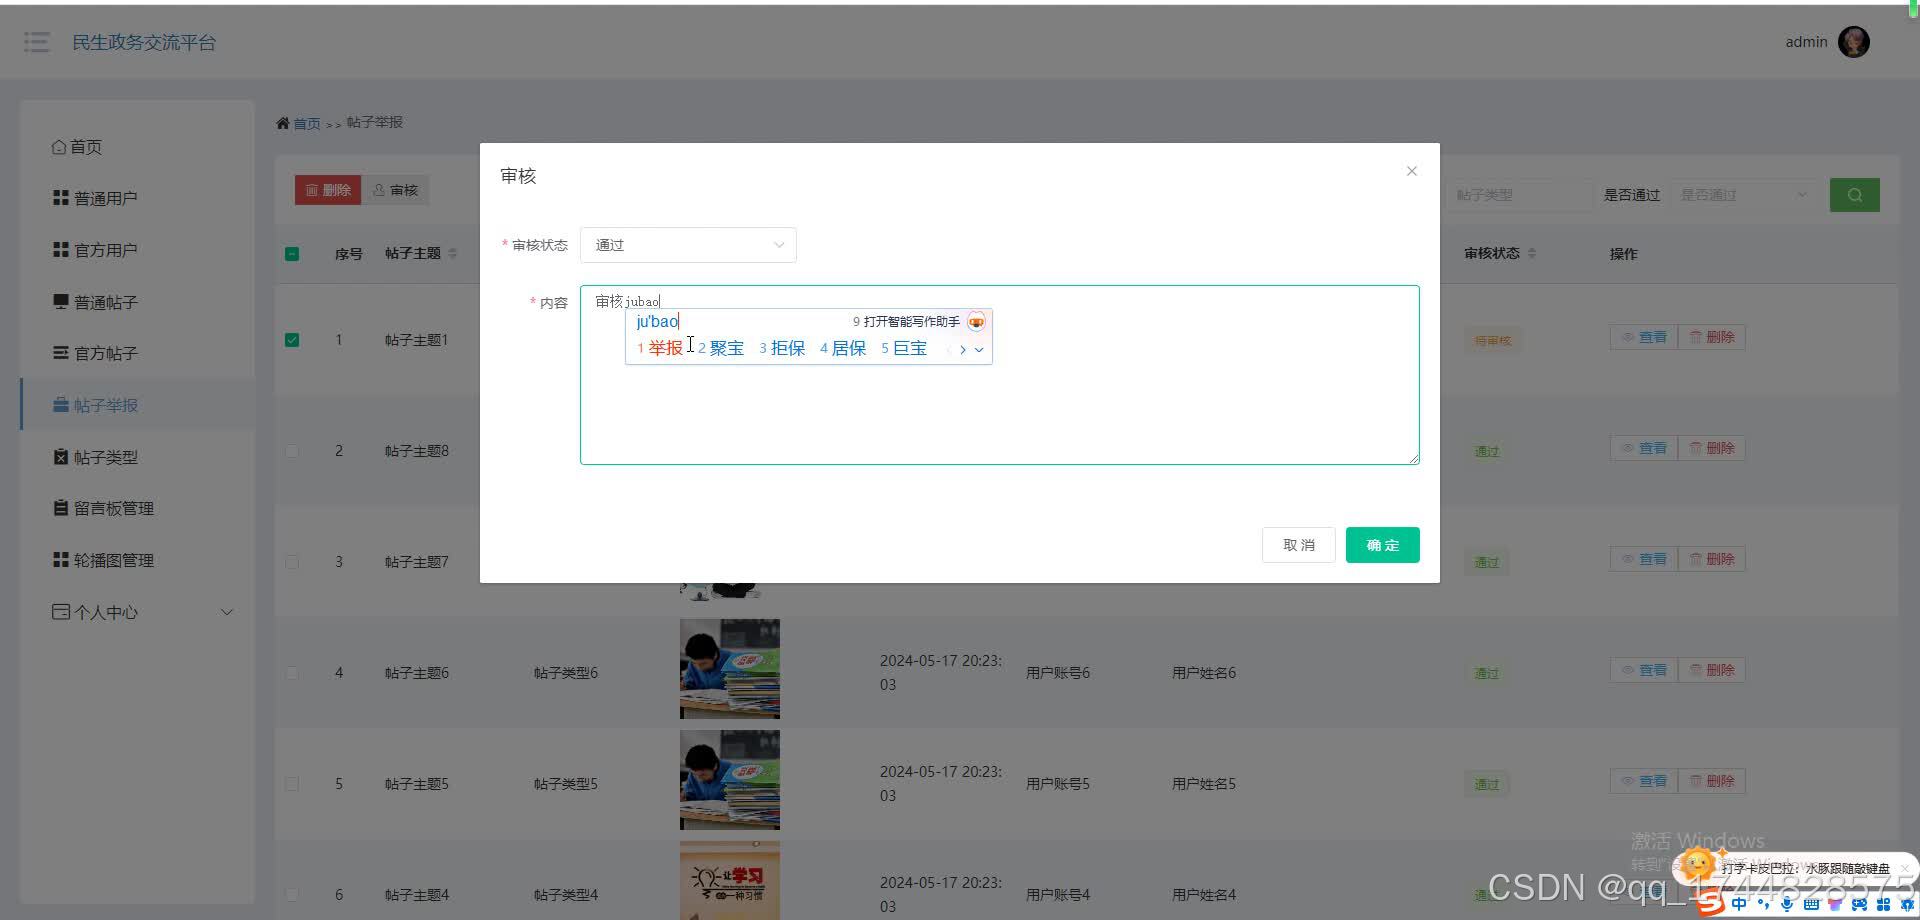
Task: Dismiss the 打字卡皮巴拉 notification popup
Action: (x=1904, y=868)
